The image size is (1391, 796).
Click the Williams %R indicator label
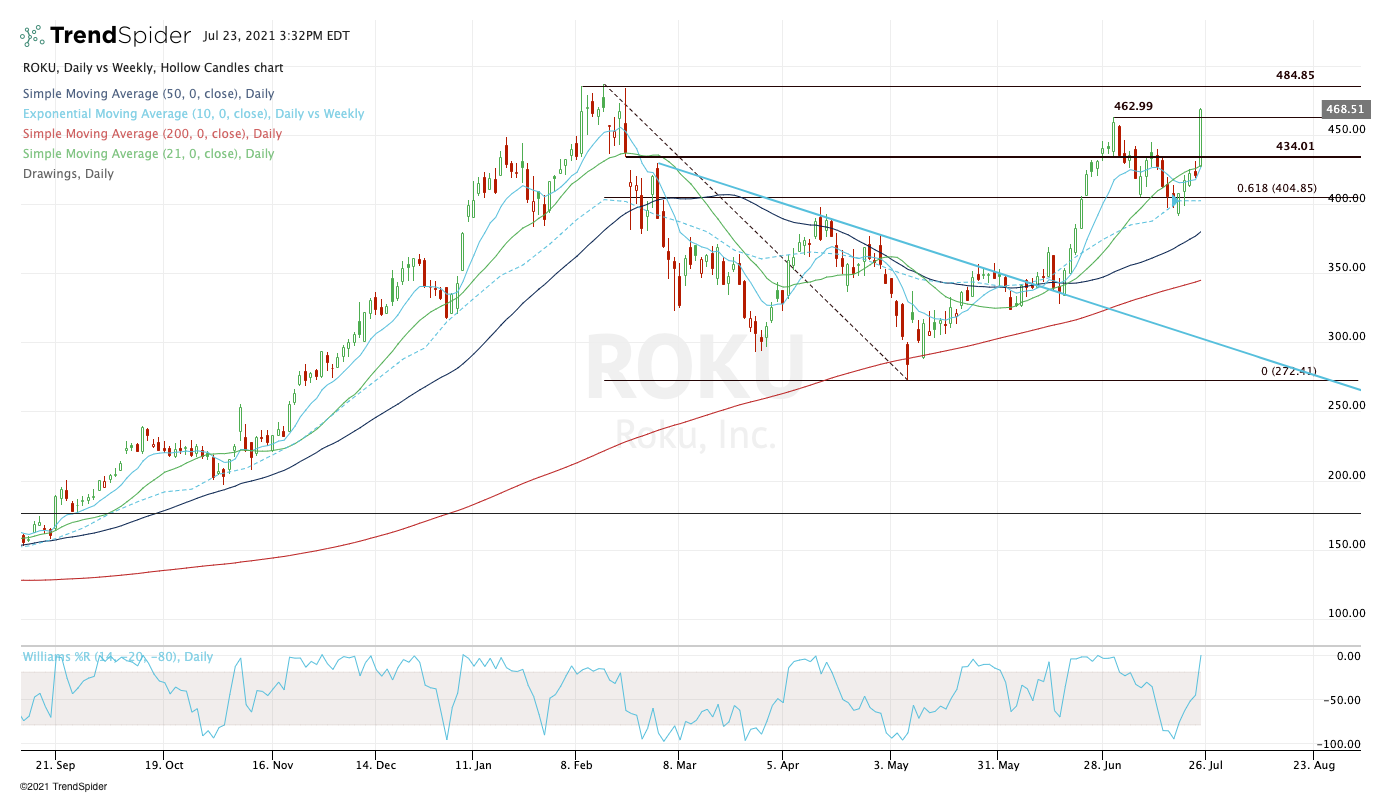click(x=117, y=657)
